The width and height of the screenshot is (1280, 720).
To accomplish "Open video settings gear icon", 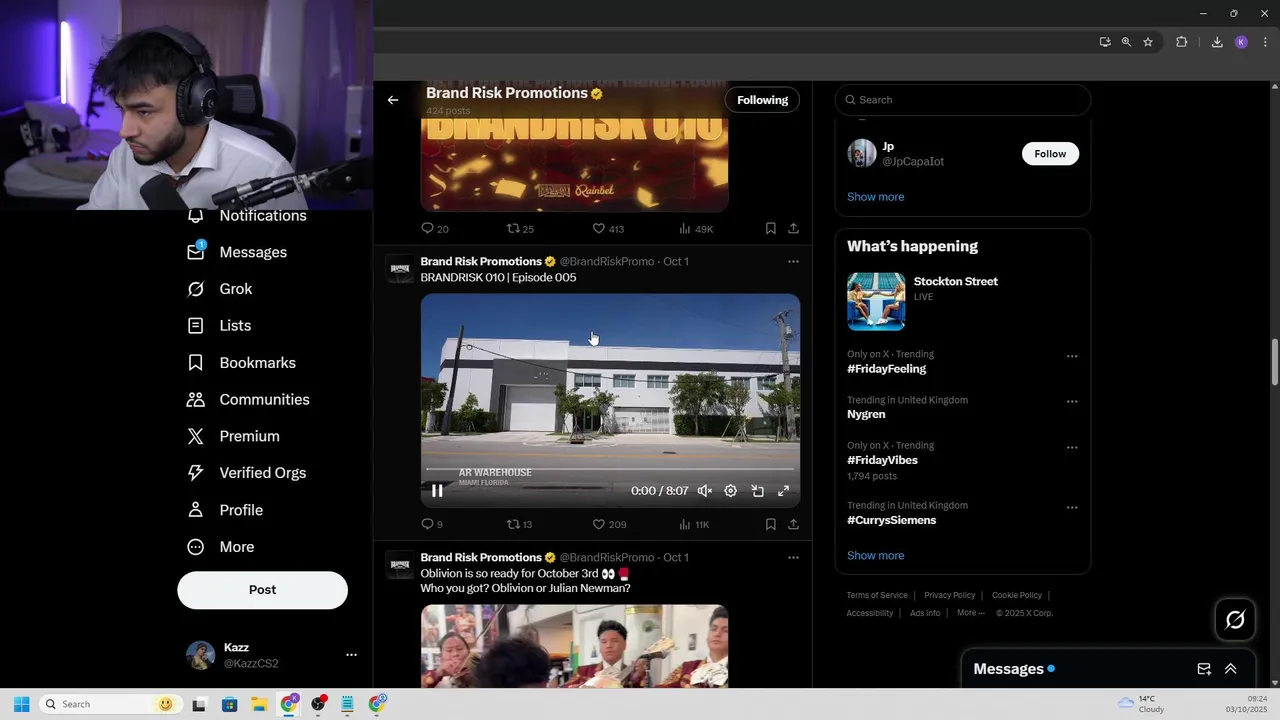I will click(x=731, y=491).
